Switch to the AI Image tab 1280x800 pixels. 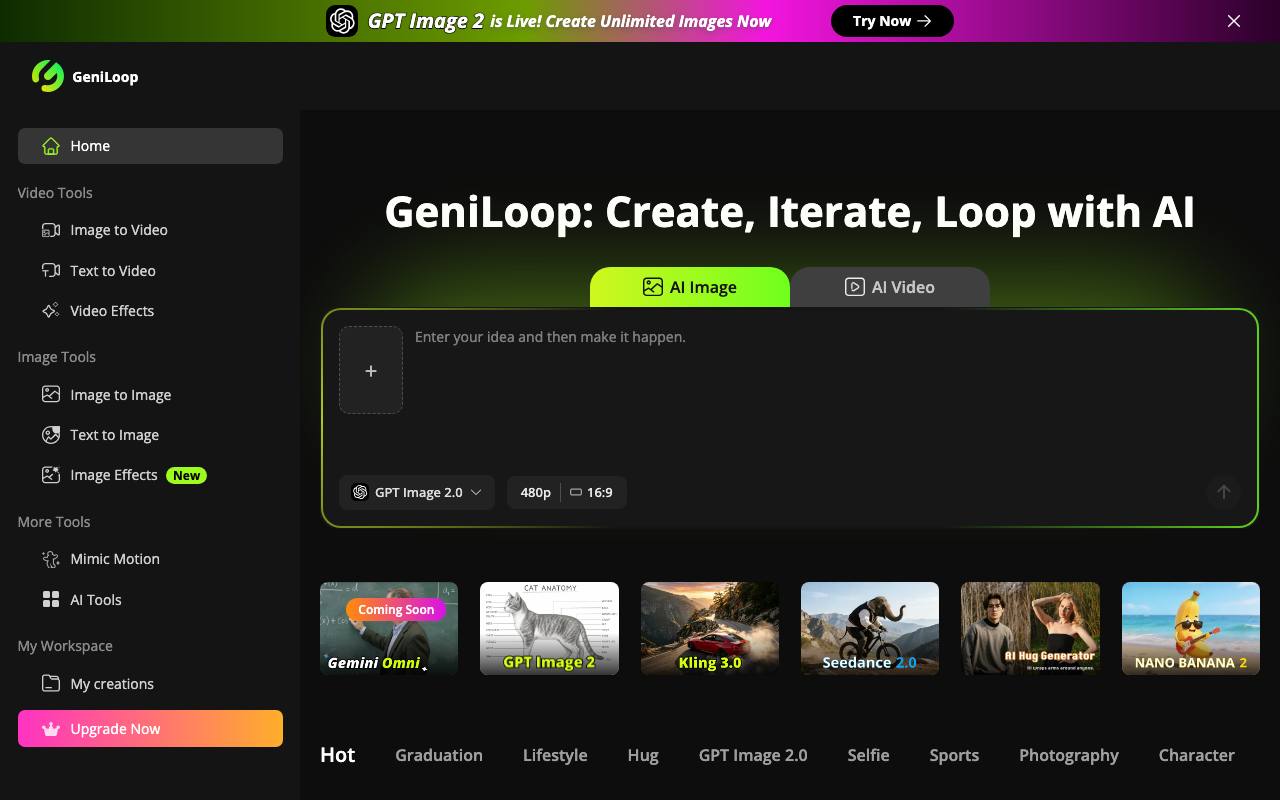coord(690,287)
